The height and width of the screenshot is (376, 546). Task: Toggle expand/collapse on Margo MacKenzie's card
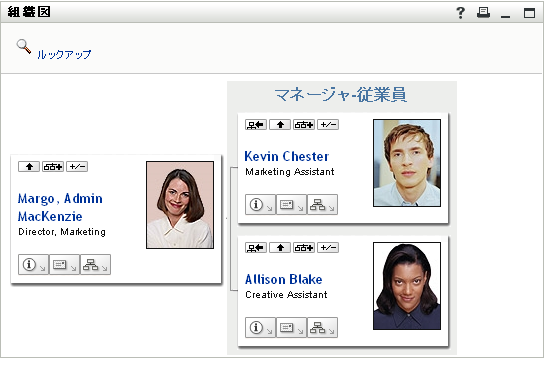77,167
